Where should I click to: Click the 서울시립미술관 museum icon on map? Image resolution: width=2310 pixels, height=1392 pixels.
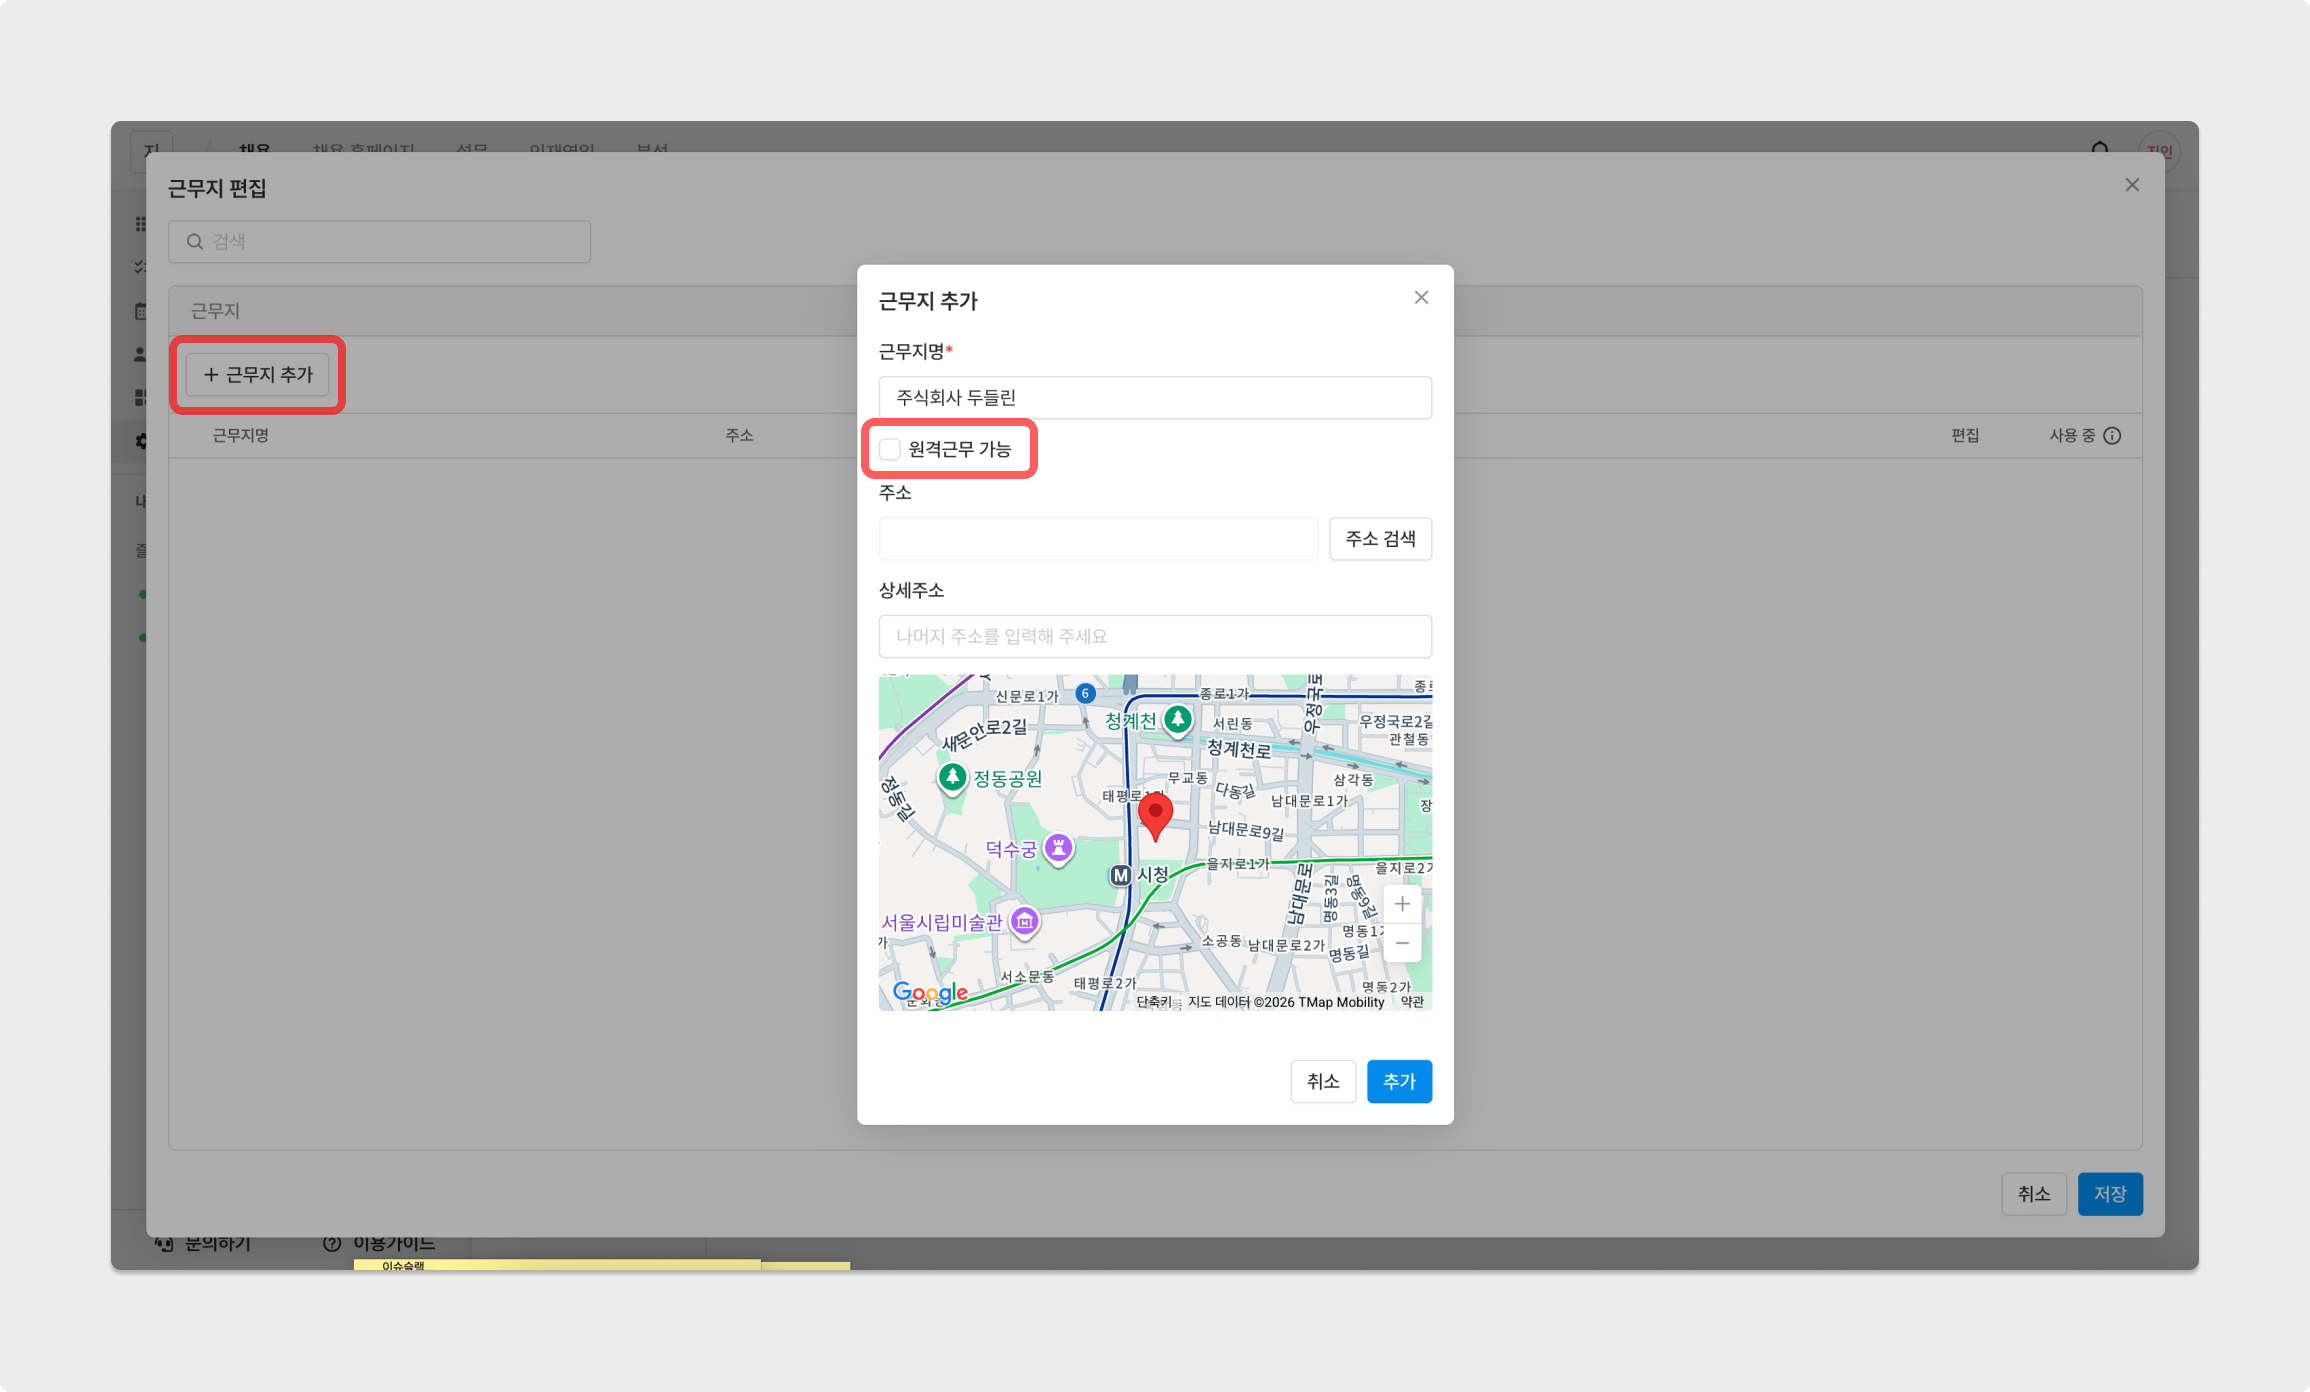tap(1024, 921)
